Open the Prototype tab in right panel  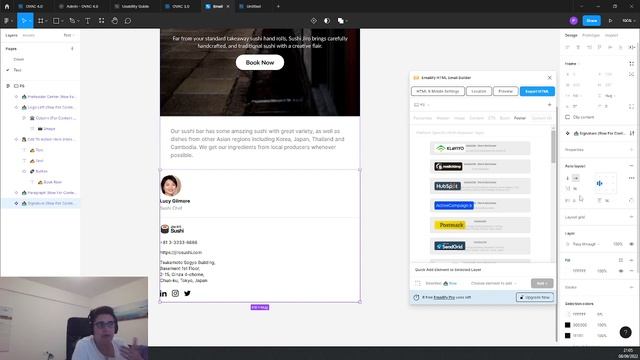[591, 36]
